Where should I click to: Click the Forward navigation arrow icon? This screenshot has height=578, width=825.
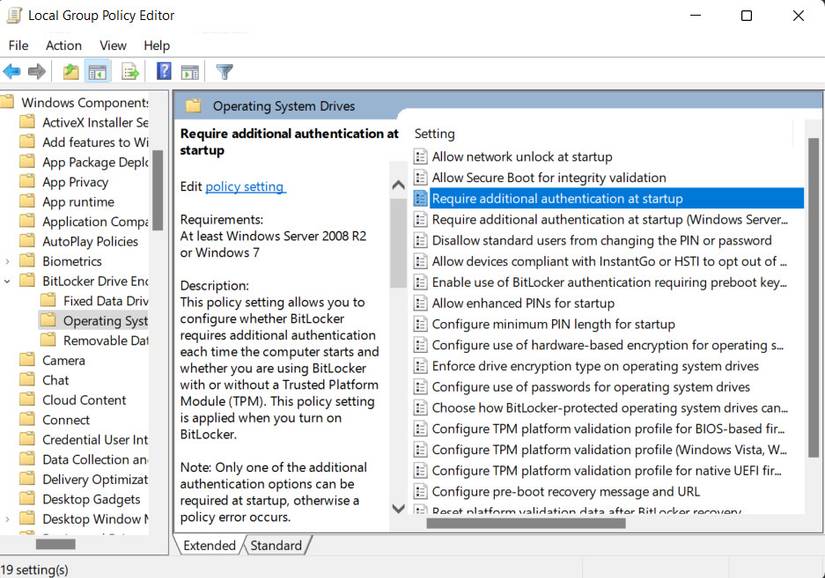click(37, 71)
